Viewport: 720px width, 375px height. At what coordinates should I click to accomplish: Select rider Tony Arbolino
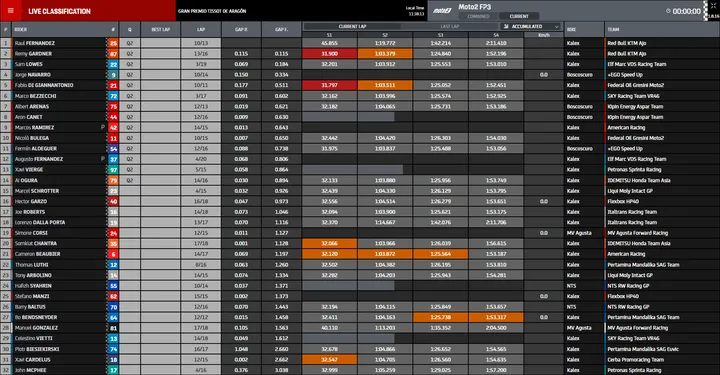coord(33,275)
